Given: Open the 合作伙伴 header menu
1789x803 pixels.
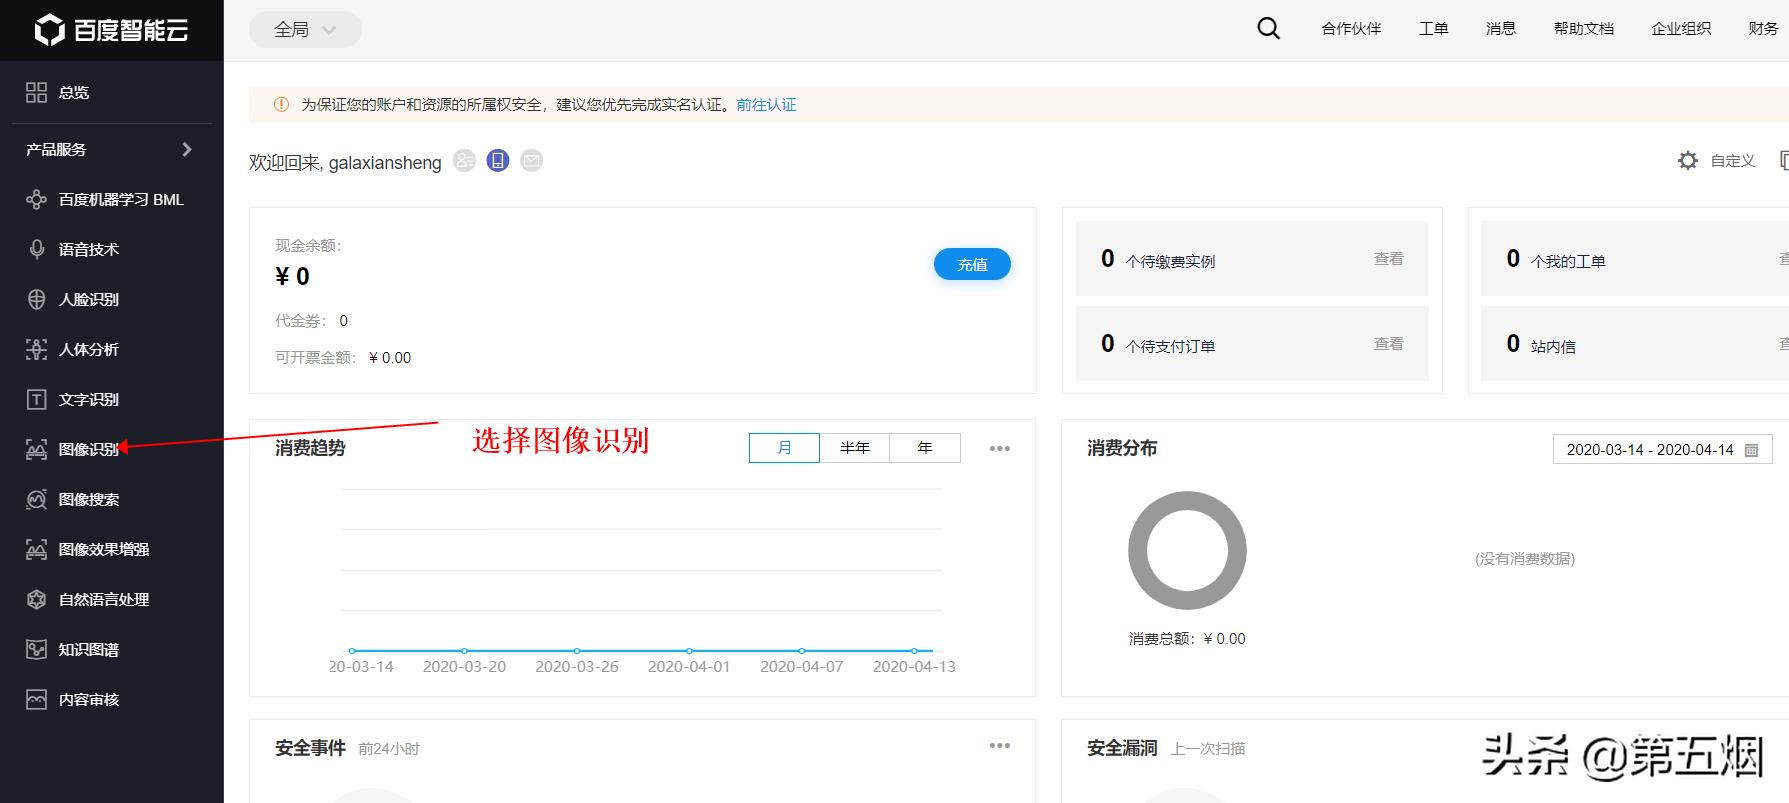Looking at the screenshot, I should point(1351,28).
